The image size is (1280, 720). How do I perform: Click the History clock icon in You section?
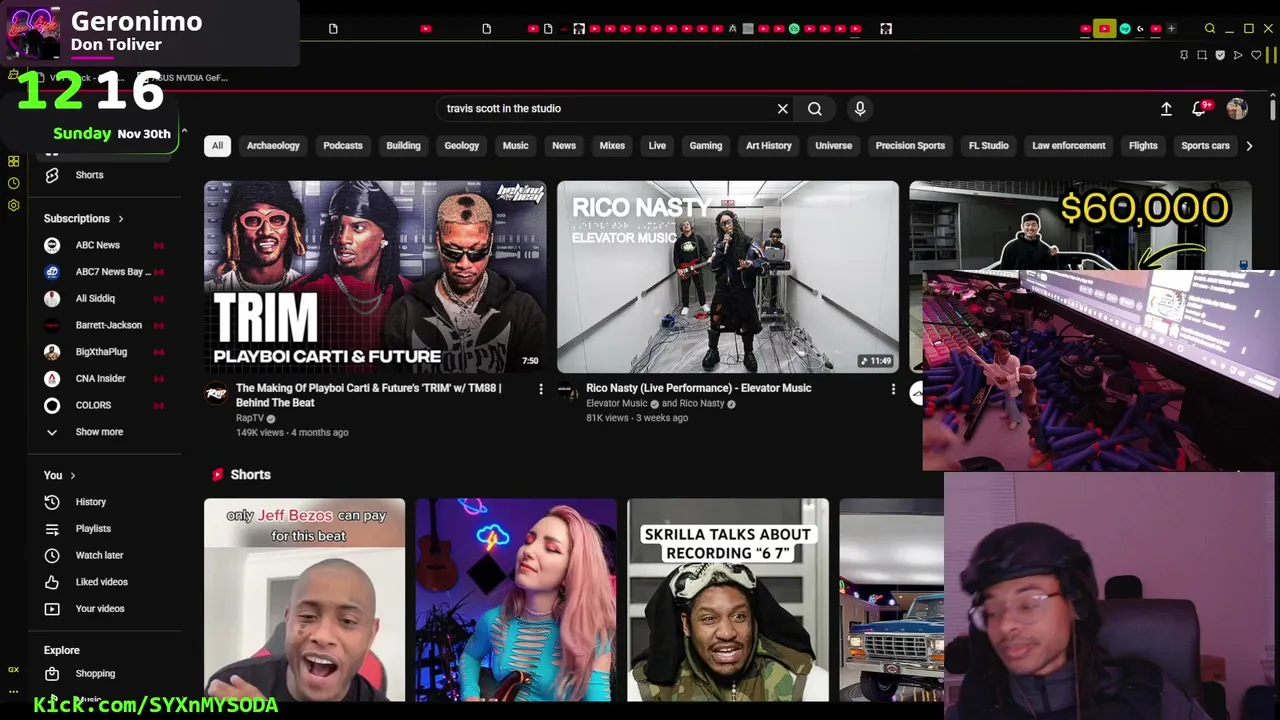pyautogui.click(x=52, y=502)
